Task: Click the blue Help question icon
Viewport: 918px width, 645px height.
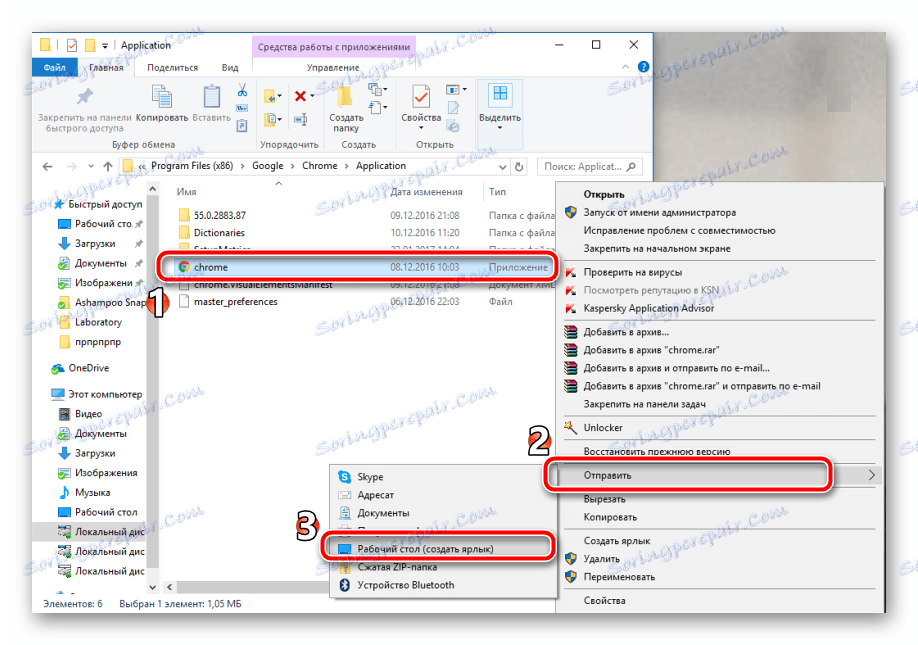Action: coord(643,67)
